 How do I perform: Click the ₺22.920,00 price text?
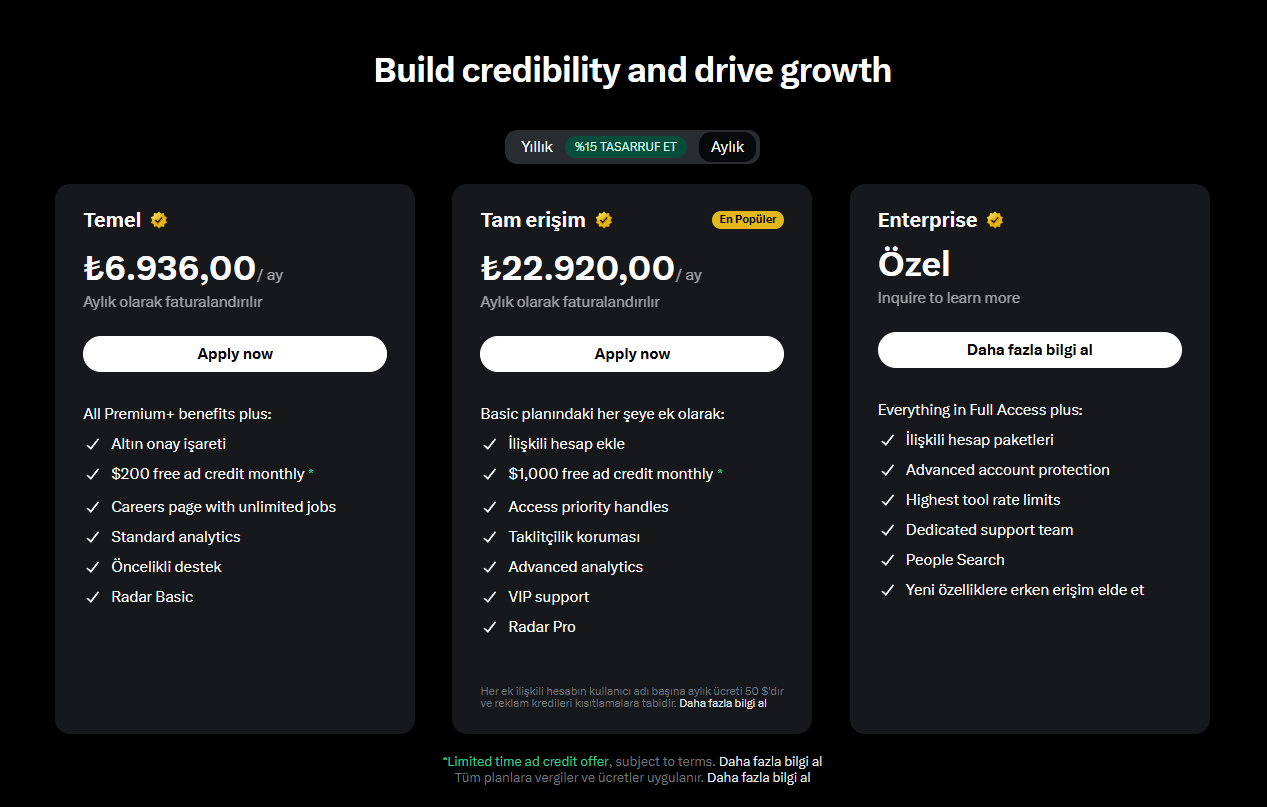(x=578, y=269)
